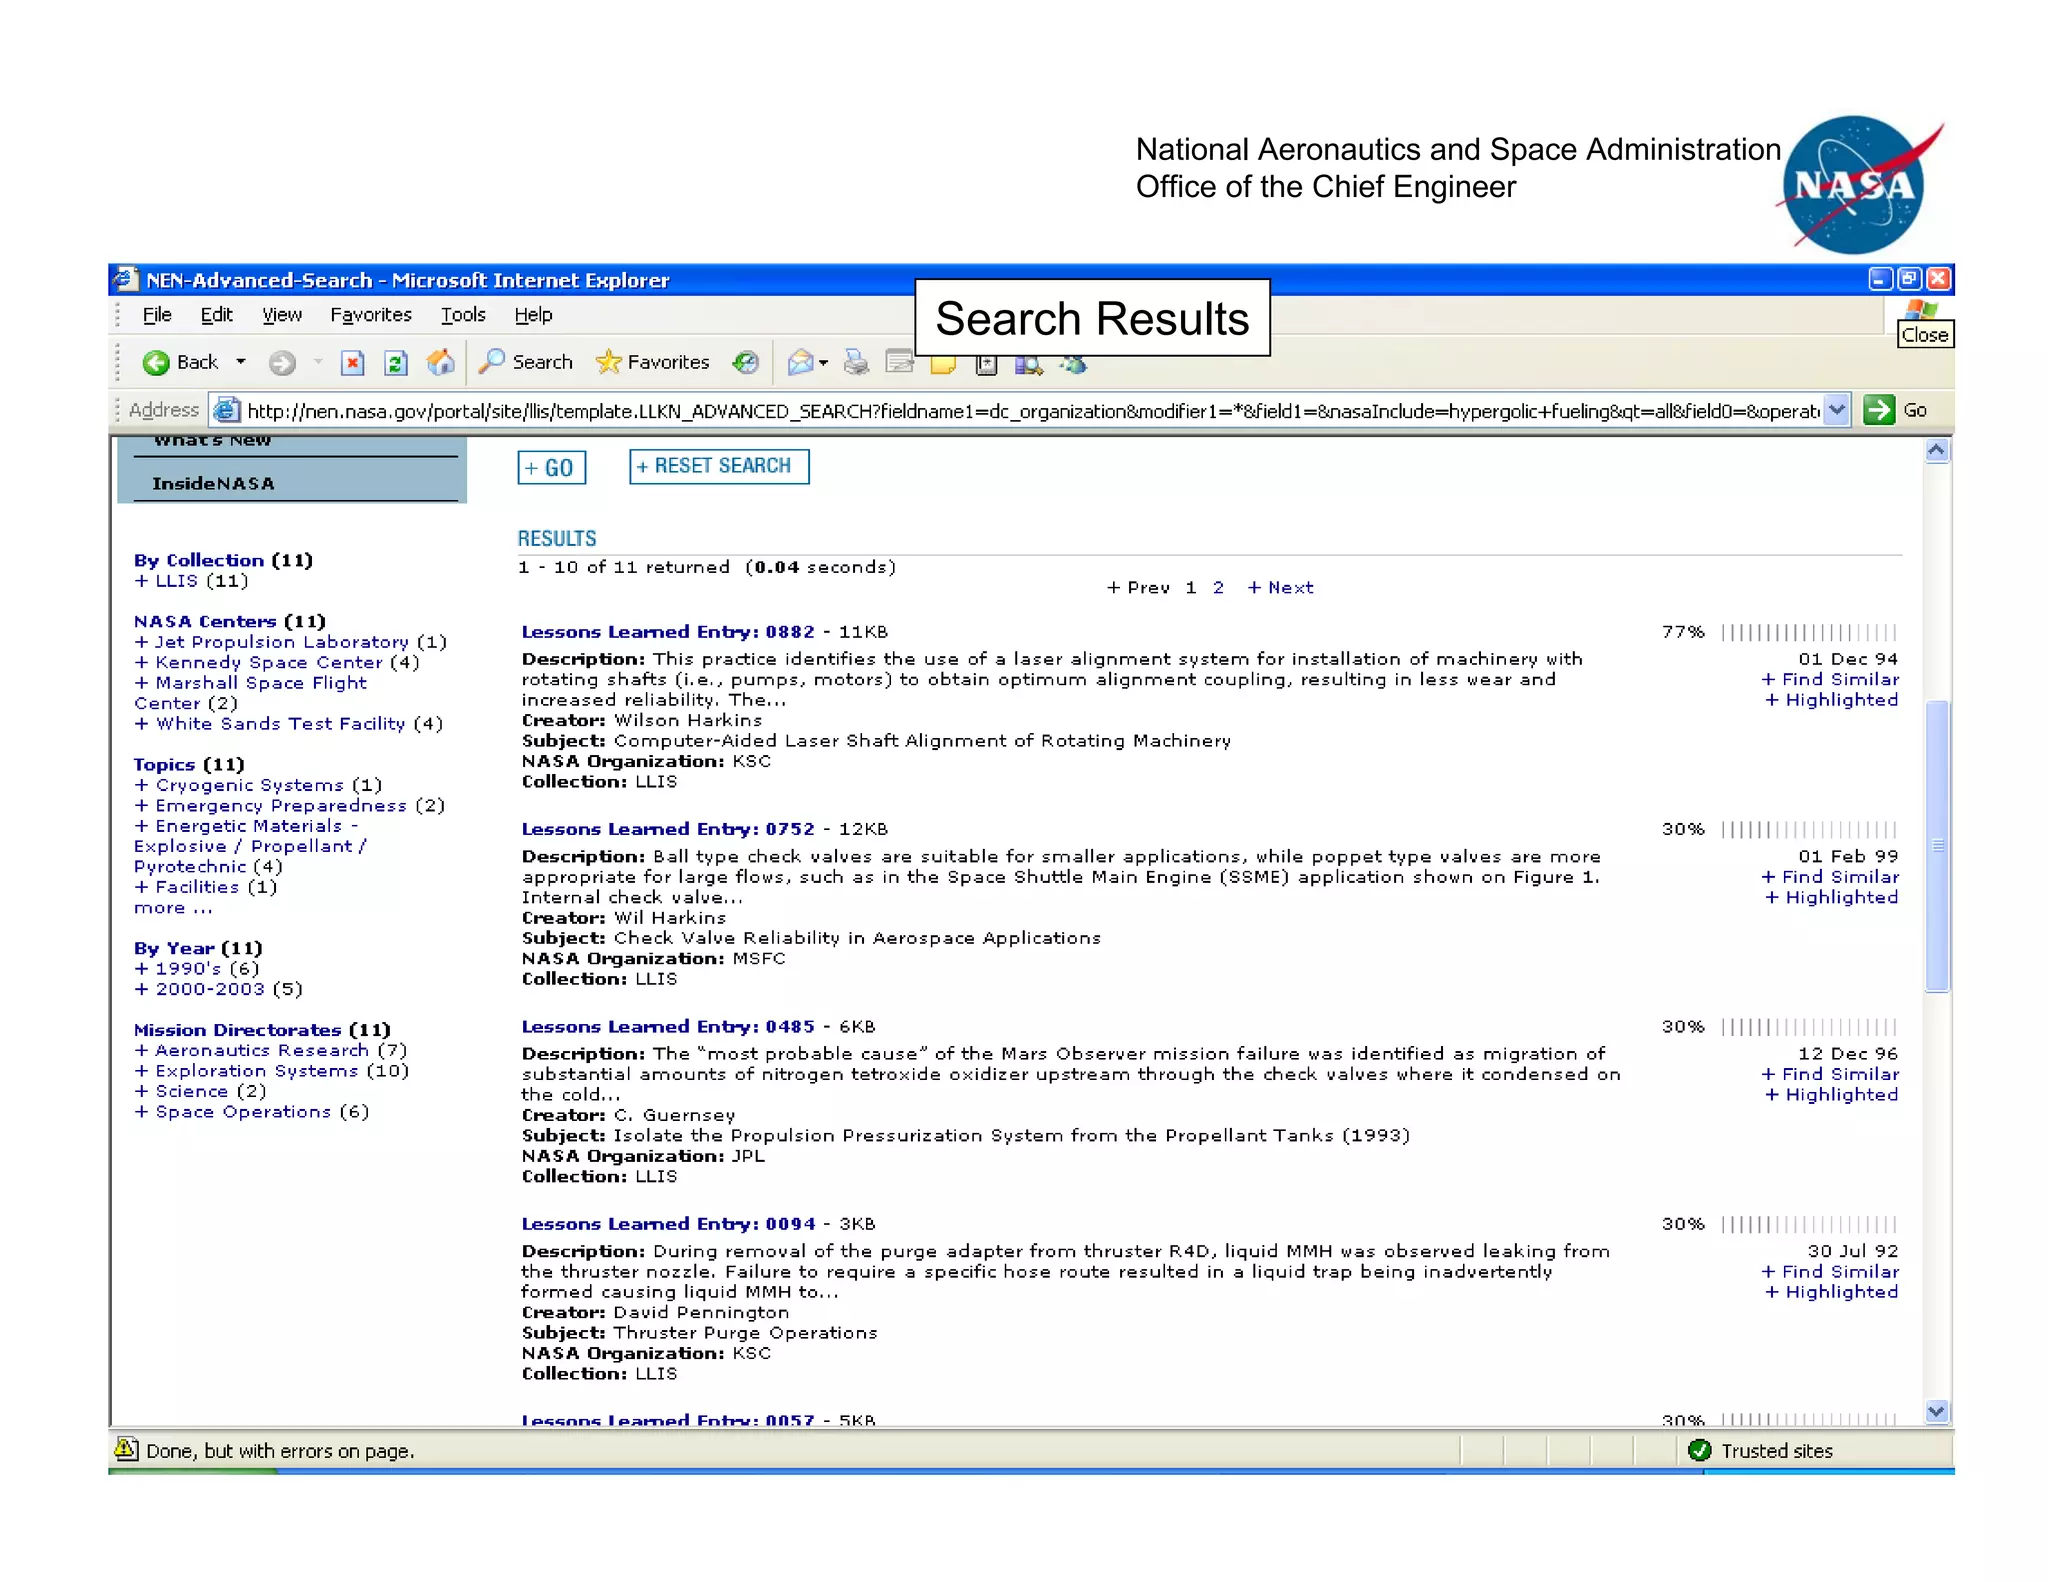Filter by Science (2) directorate
The width and height of the screenshot is (2048, 1582).
(200, 1092)
